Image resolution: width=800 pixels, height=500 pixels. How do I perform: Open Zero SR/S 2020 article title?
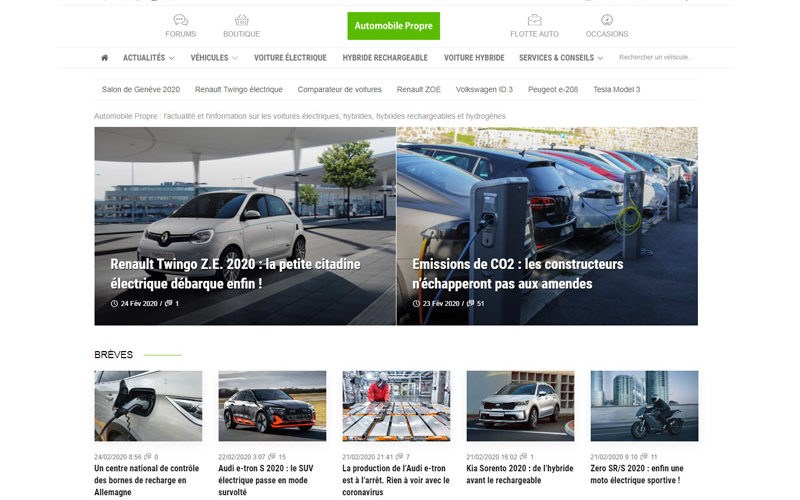(637, 474)
